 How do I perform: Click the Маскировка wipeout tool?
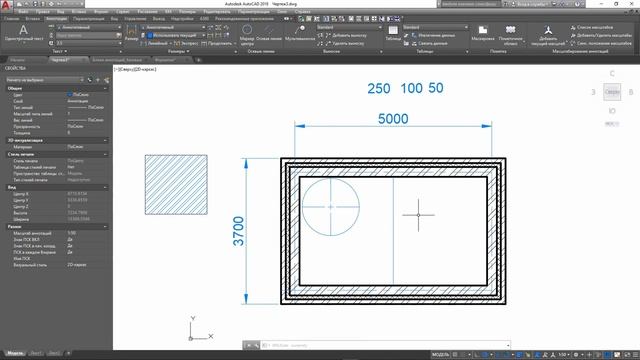tap(483, 33)
